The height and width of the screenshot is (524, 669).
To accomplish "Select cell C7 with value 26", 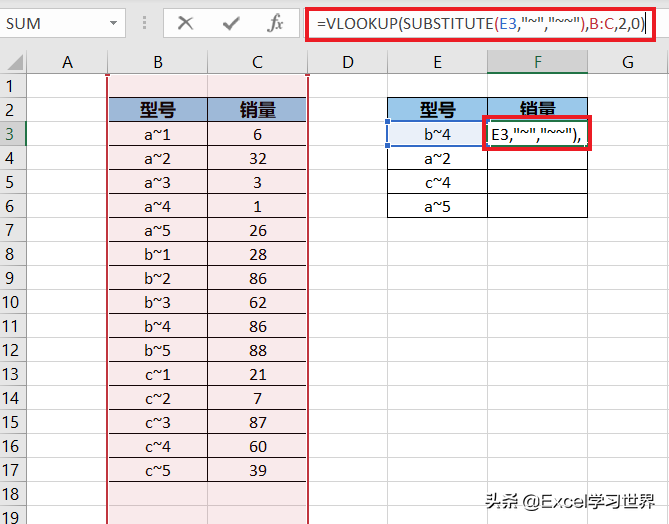I will click(x=257, y=230).
